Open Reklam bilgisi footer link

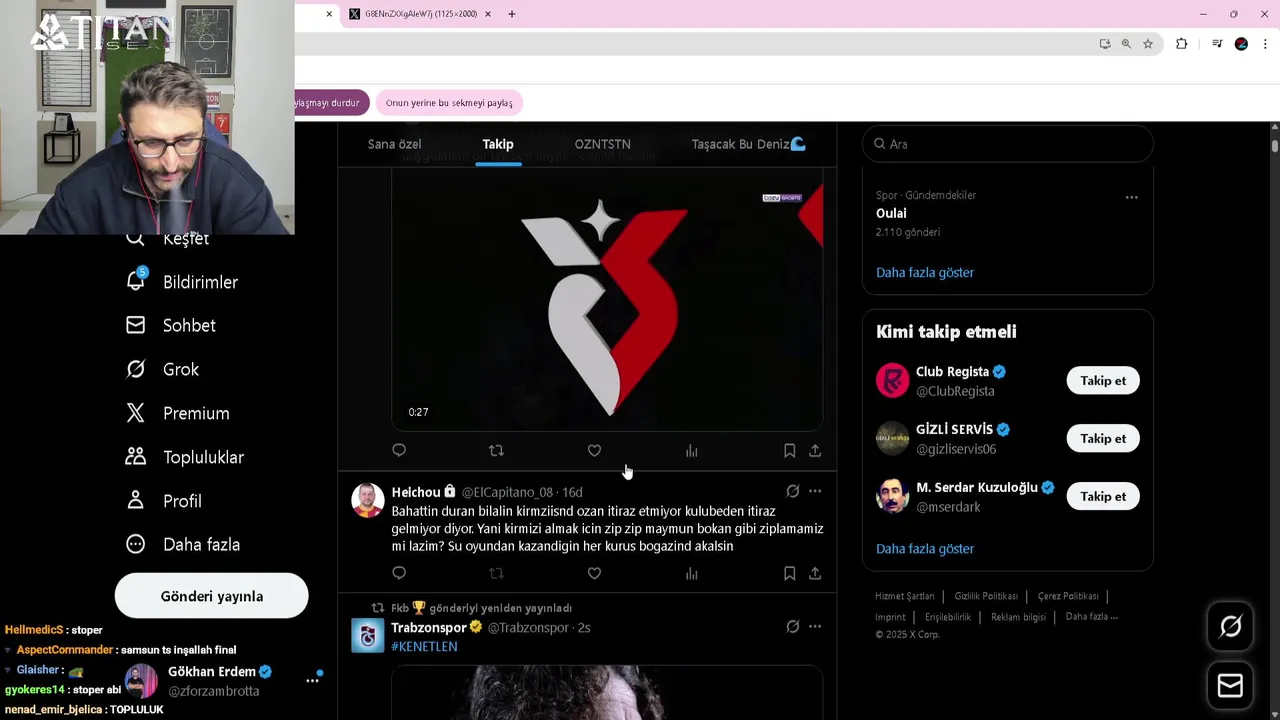[1018, 617]
